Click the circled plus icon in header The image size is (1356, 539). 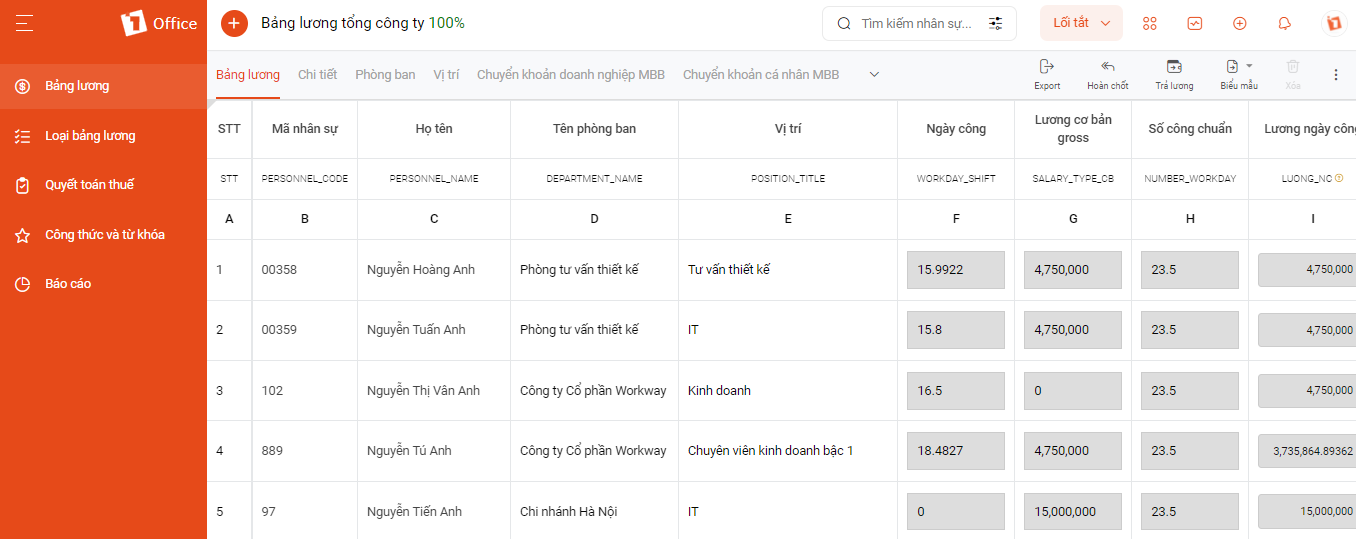tap(1240, 23)
